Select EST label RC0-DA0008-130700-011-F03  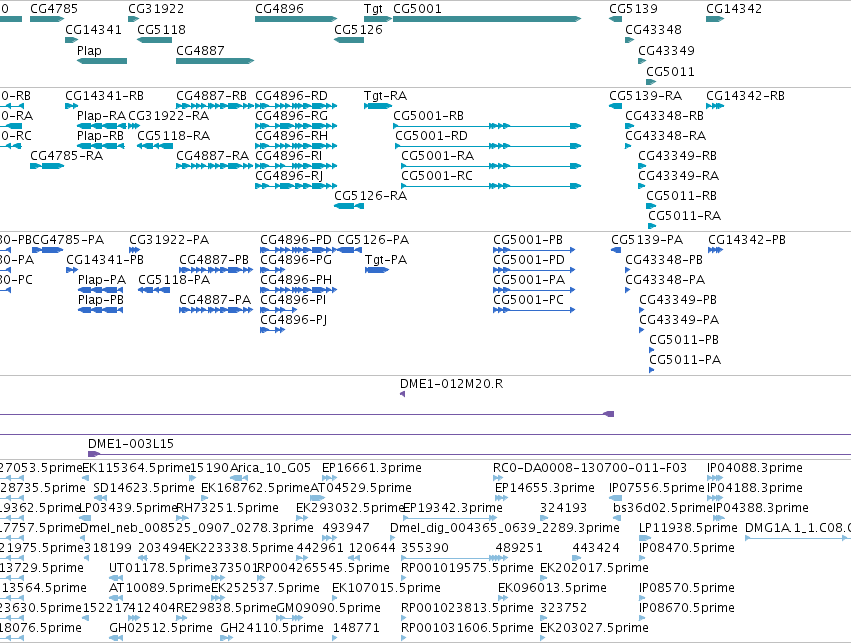590,468
